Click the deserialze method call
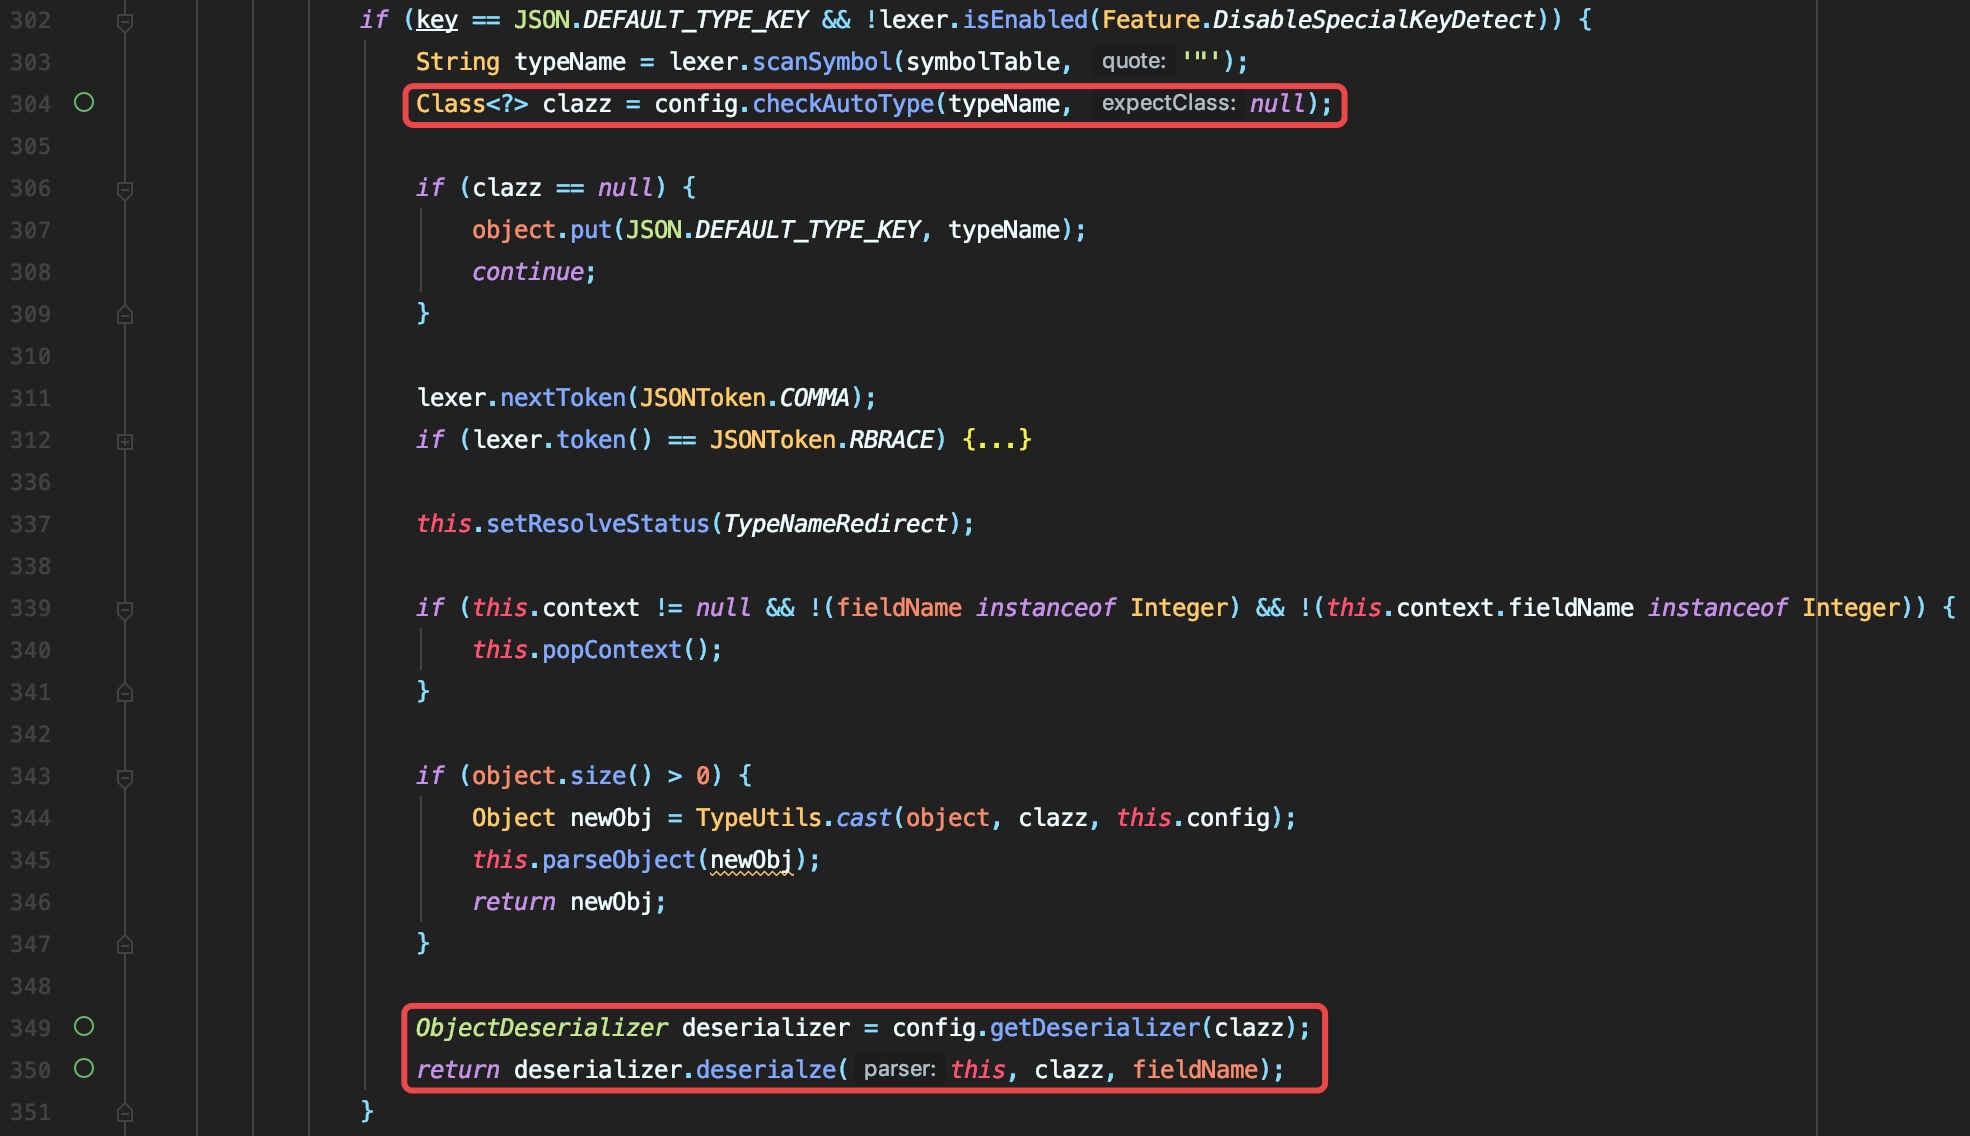1970x1136 pixels. pyautogui.click(x=765, y=1070)
